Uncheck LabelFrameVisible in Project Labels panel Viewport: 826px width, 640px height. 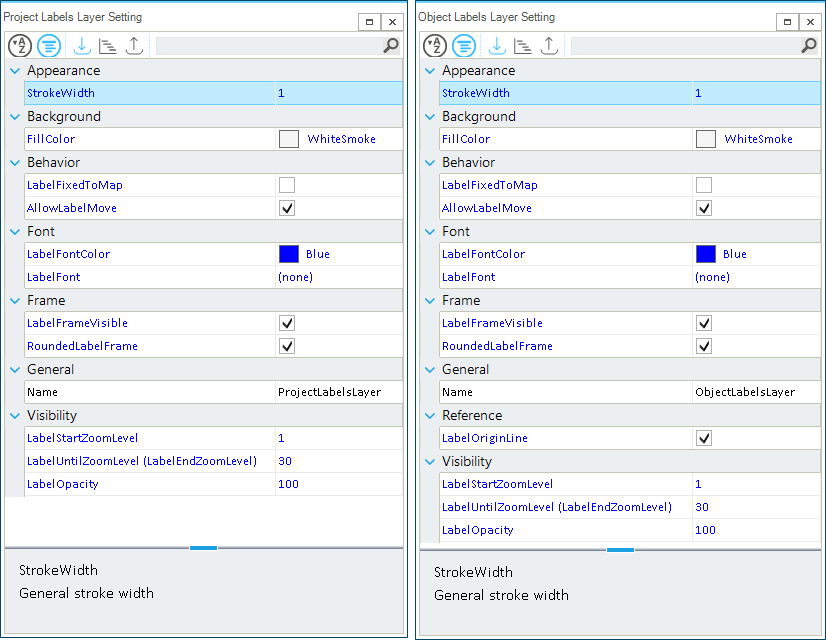coord(287,323)
